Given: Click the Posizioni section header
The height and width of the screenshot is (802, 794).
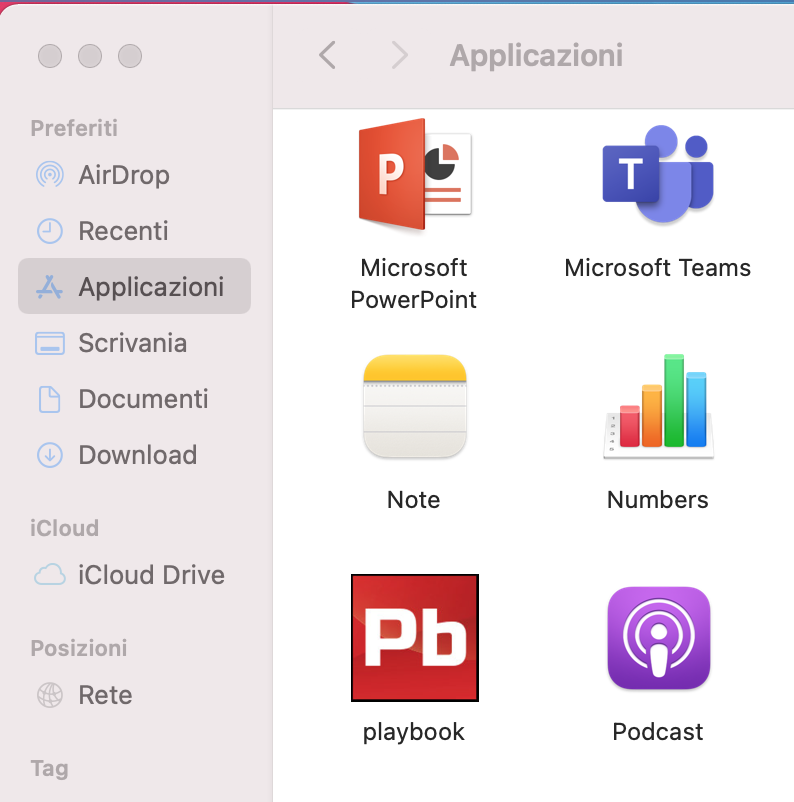Looking at the screenshot, I should tap(79, 649).
